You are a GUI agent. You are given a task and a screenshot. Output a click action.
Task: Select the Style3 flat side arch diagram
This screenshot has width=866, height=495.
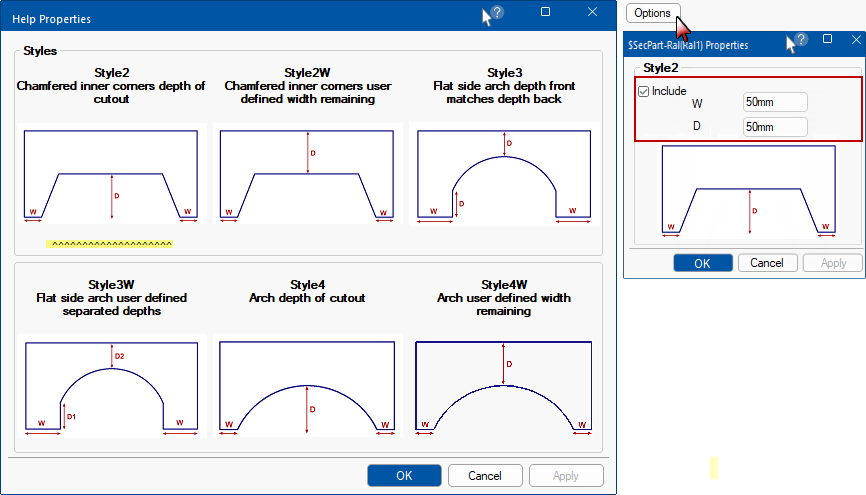504,174
